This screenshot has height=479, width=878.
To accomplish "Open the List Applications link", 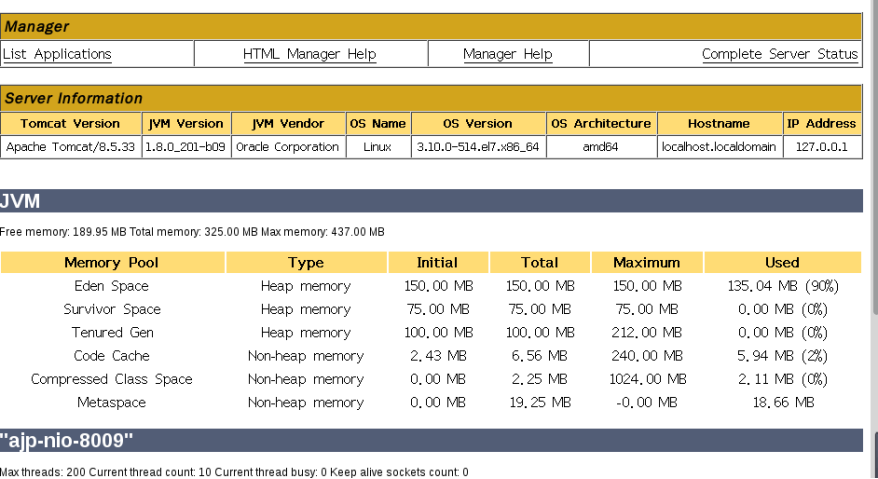I will coord(57,54).
